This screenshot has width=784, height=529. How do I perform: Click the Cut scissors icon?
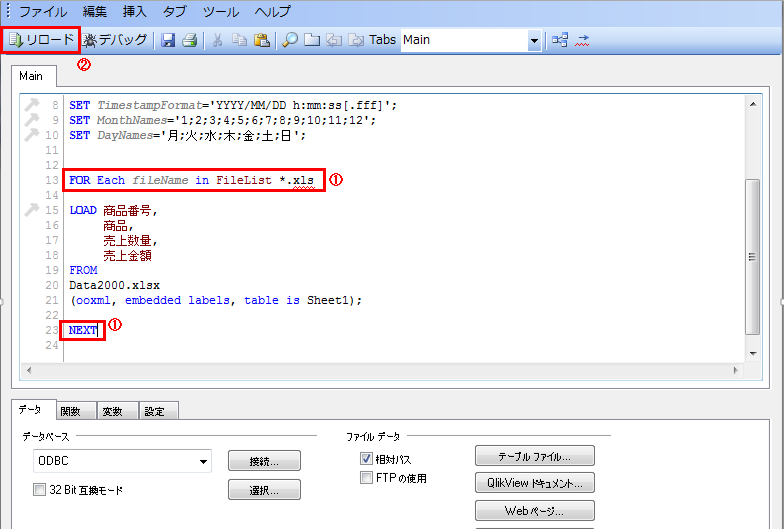[x=218, y=40]
